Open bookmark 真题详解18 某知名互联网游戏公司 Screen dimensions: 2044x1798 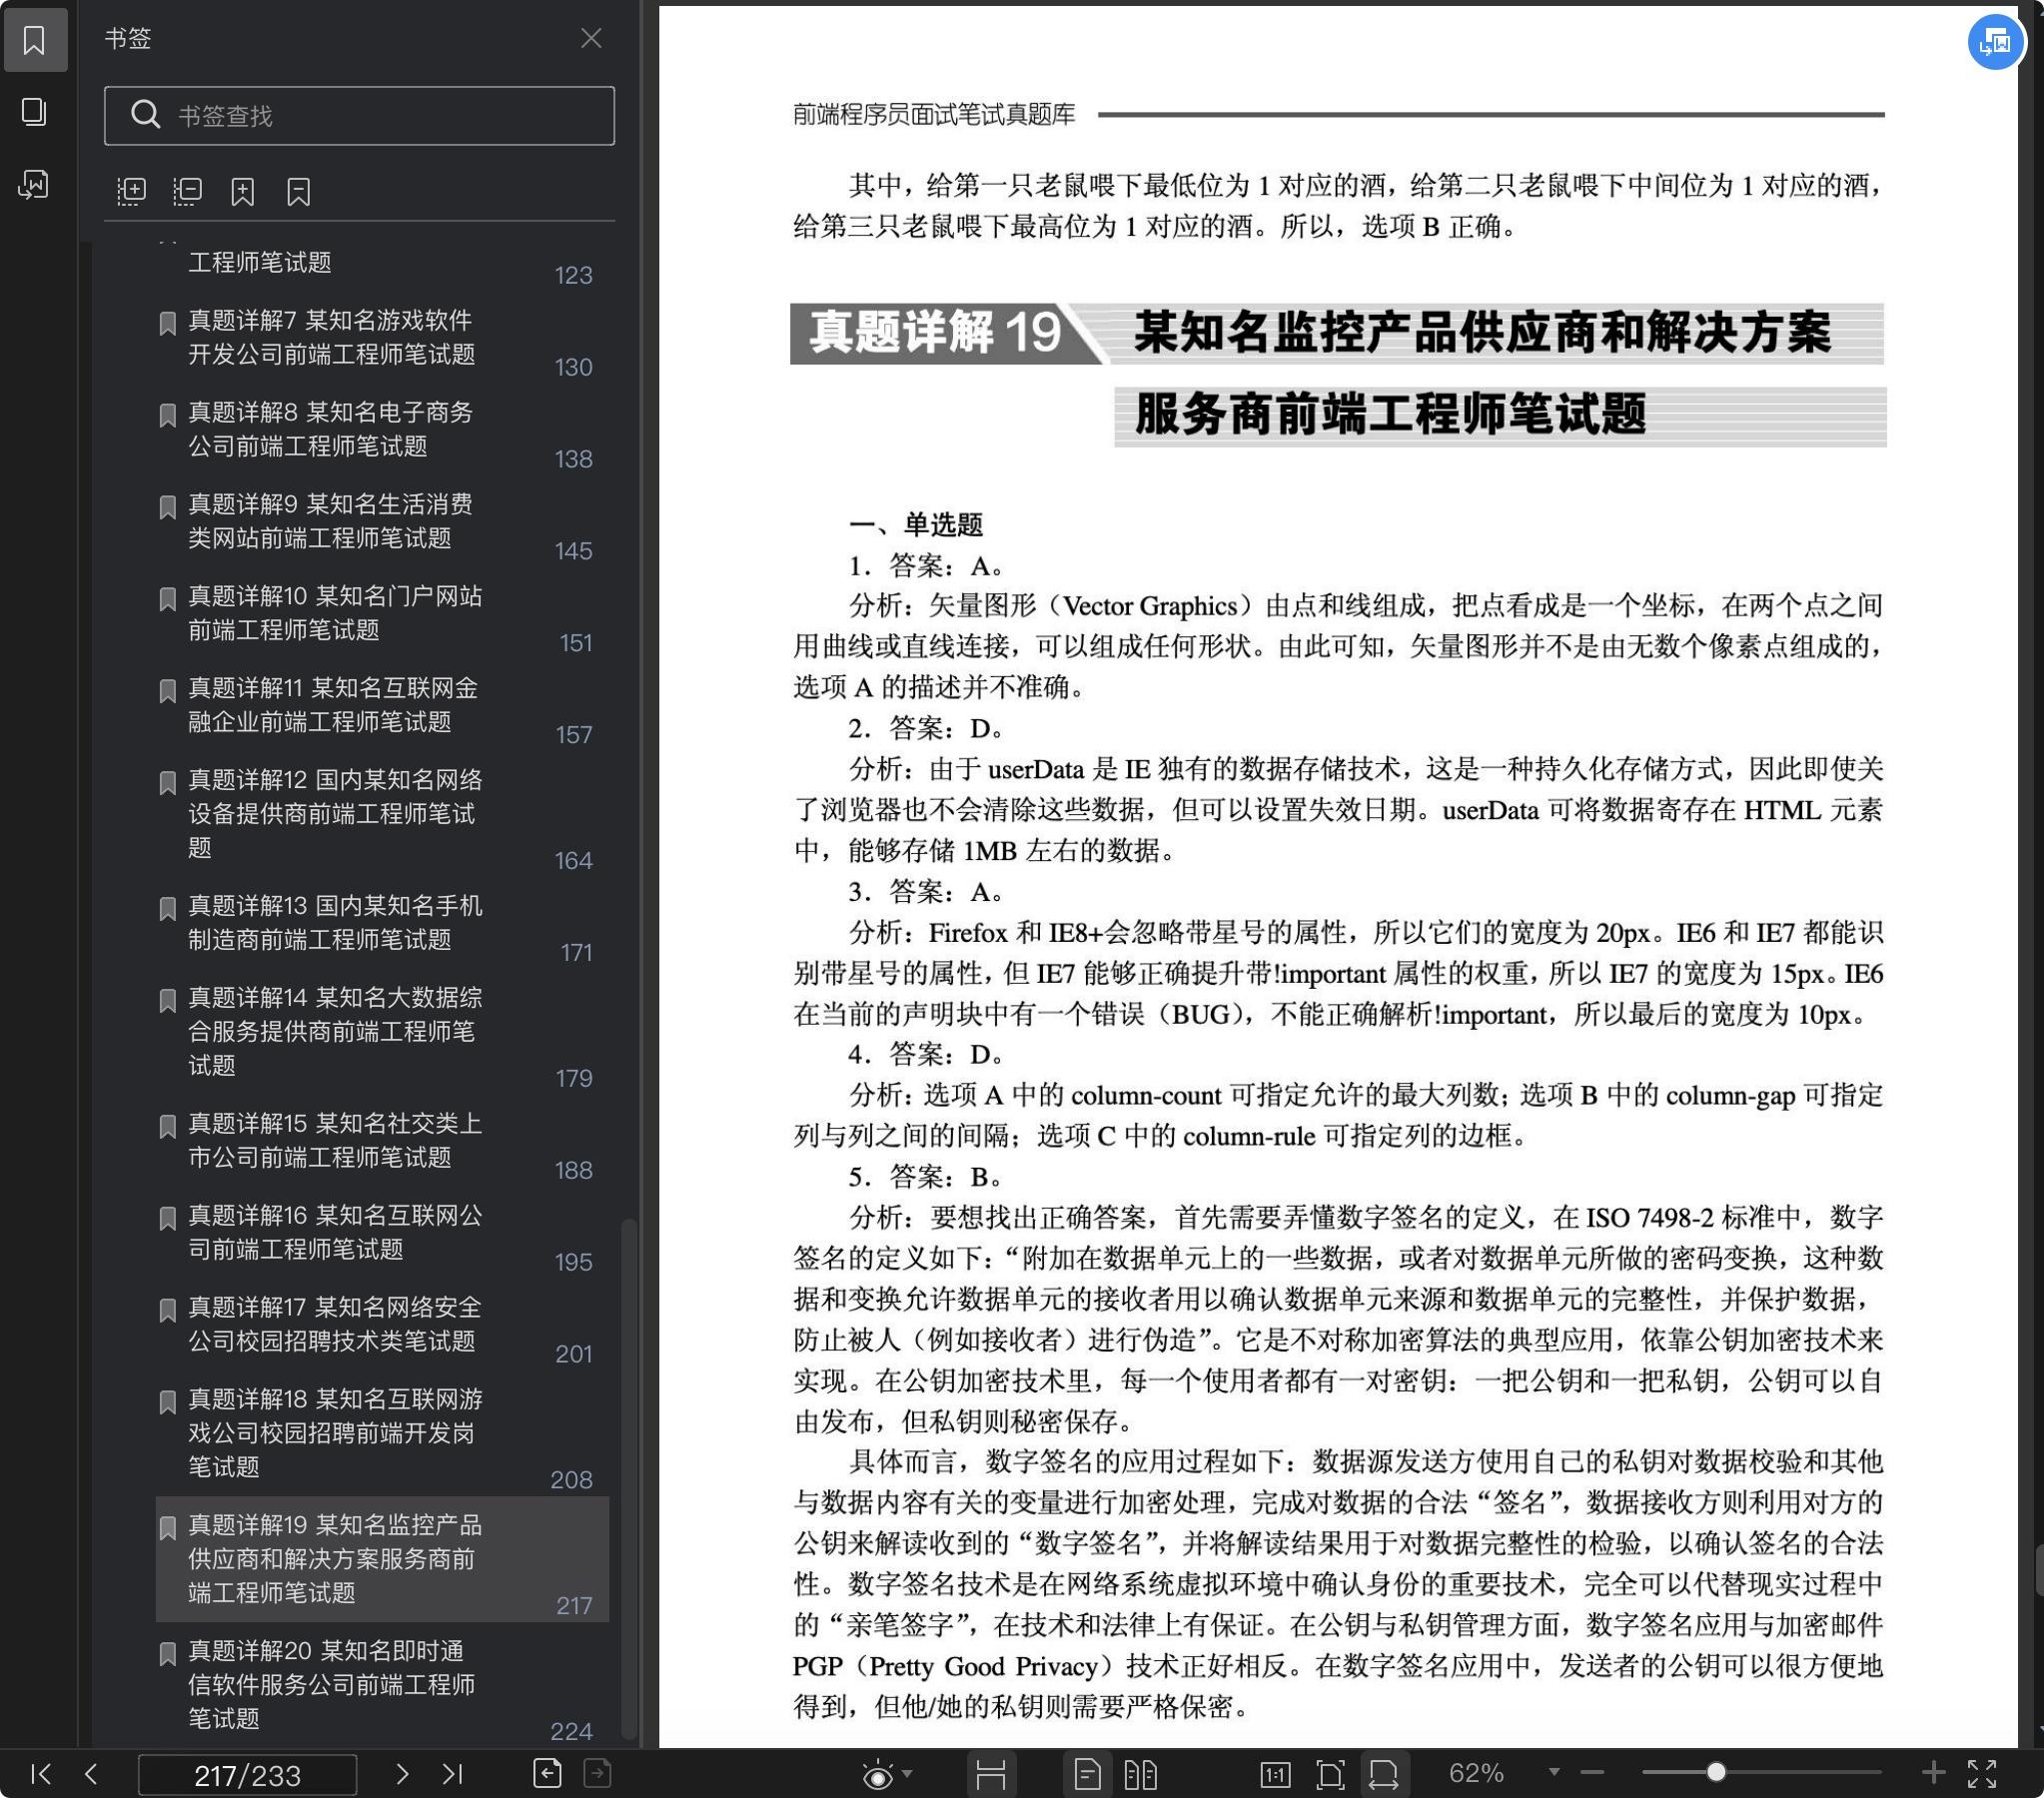(x=382, y=1434)
